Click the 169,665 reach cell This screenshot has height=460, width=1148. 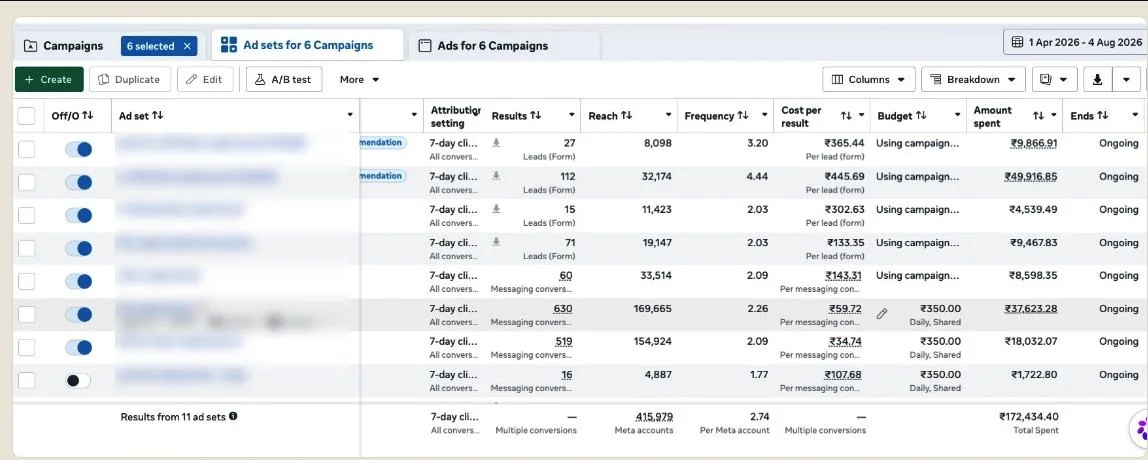tap(652, 308)
